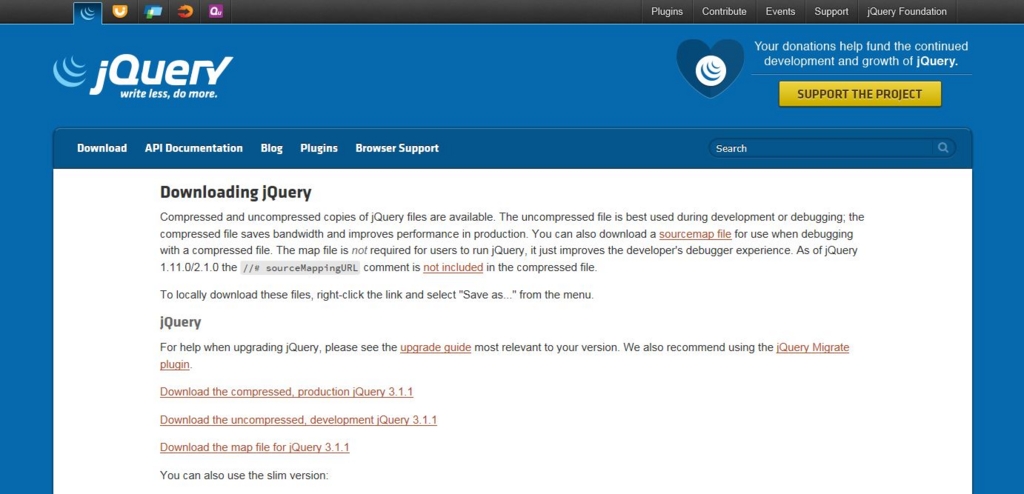Go to API Documentation nav item
The image size is (1024, 494).
pyautogui.click(x=194, y=148)
